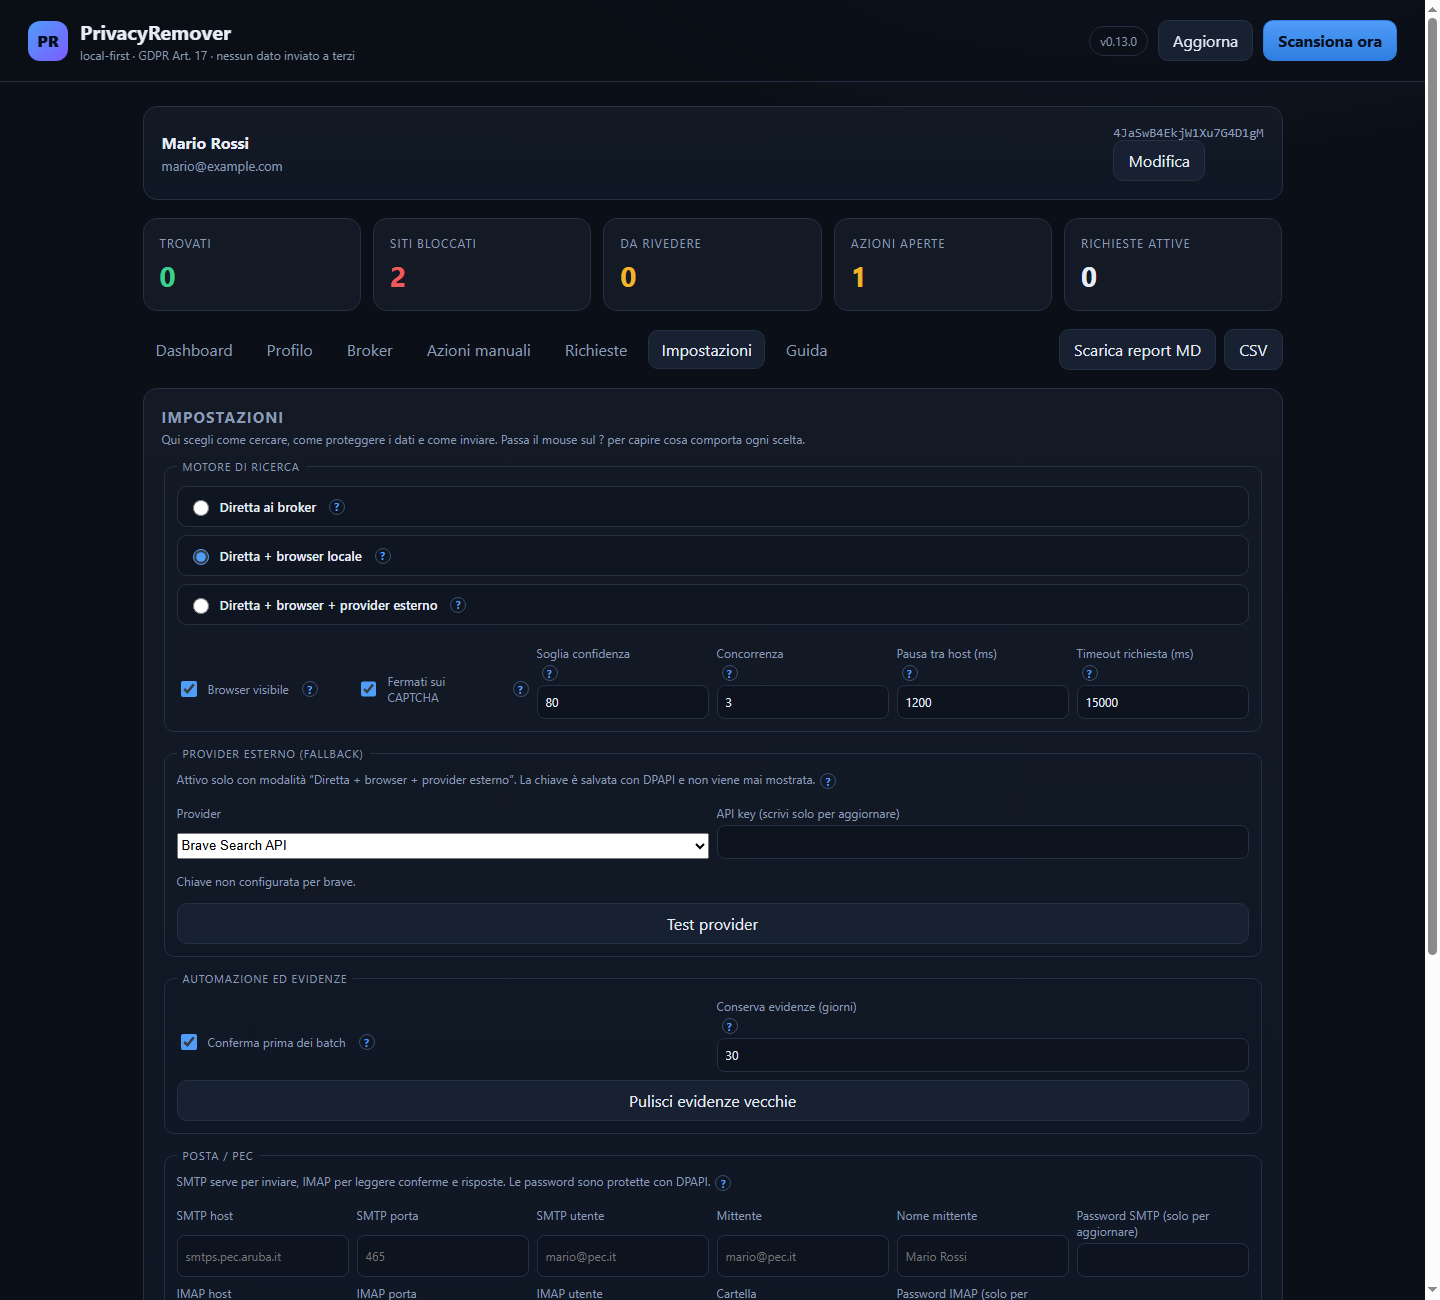Open the Profilo tab
The image size is (1440, 1300).
(x=289, y=350)
